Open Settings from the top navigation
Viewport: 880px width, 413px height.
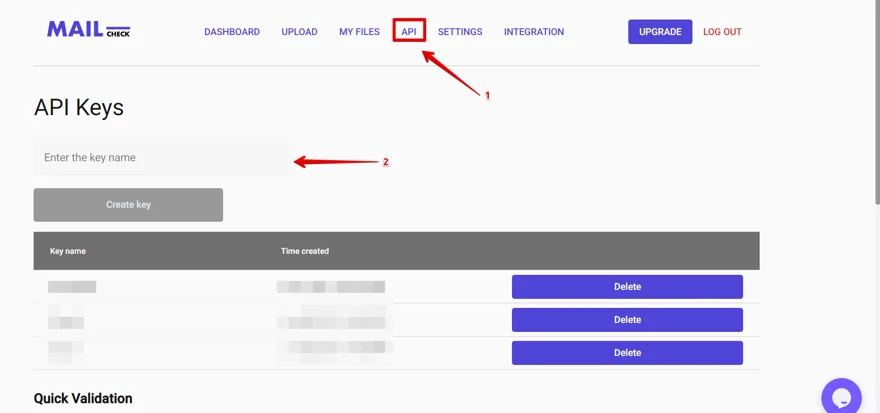[x=460, y=32]
